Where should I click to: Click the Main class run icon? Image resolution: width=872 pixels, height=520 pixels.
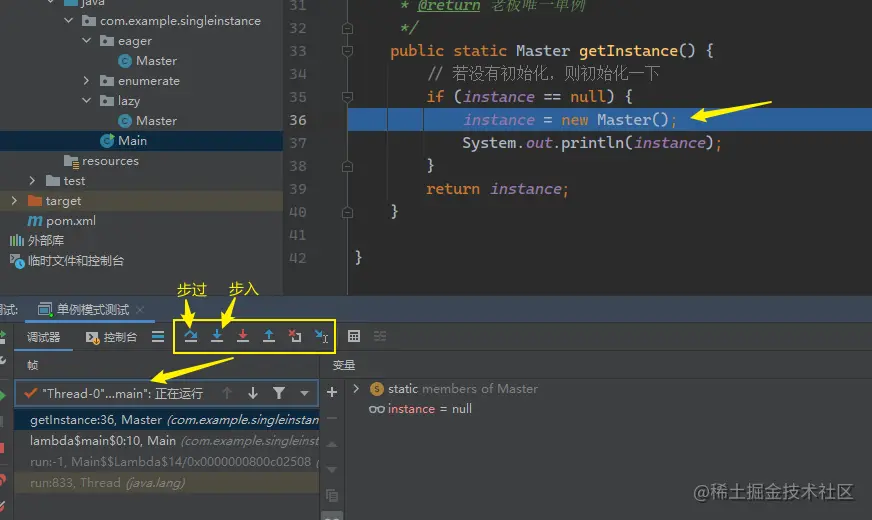[x=107, y=141]
